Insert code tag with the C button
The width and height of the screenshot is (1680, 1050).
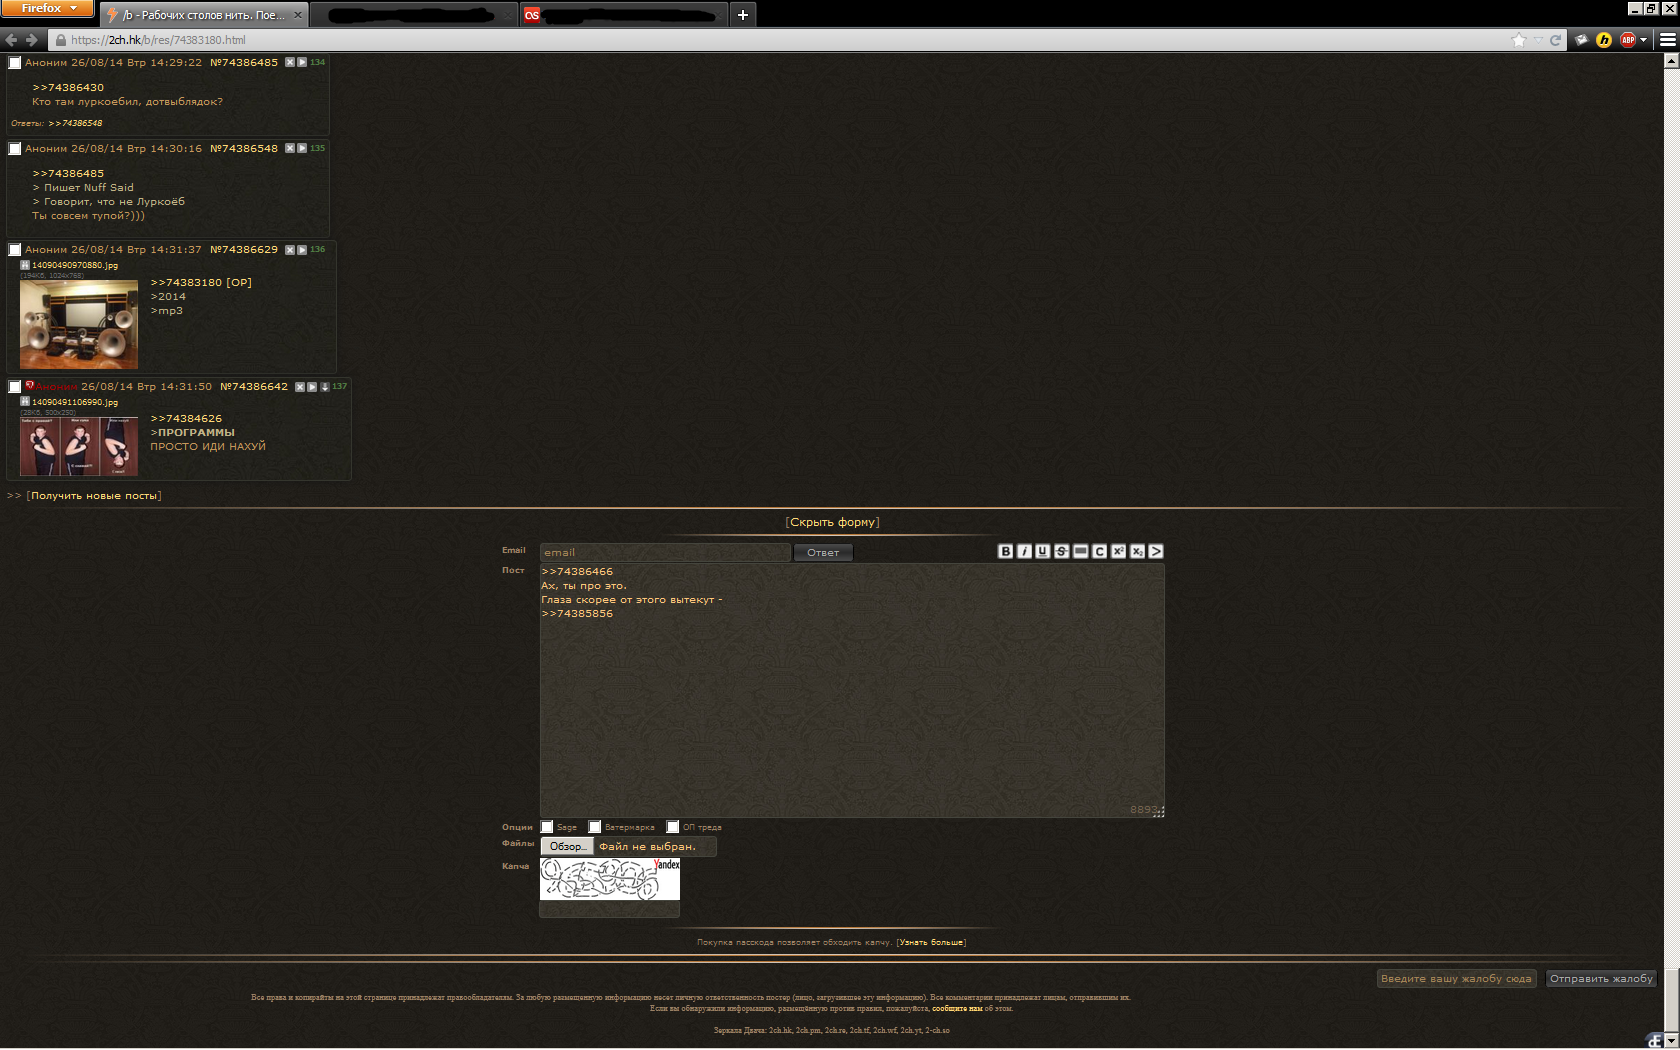click(x=1100, y=551)
